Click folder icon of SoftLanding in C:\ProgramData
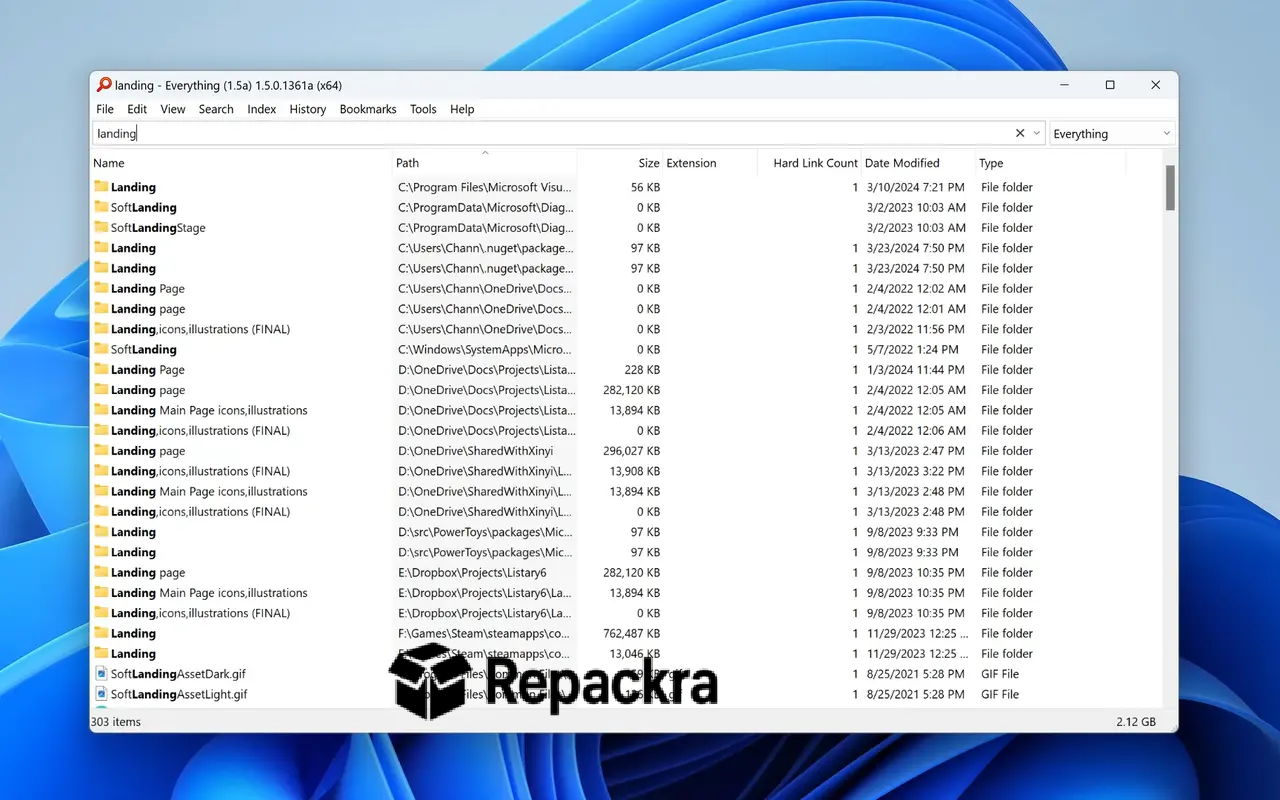Viewport: 1280px width, 800px height. tap(101, 207)
